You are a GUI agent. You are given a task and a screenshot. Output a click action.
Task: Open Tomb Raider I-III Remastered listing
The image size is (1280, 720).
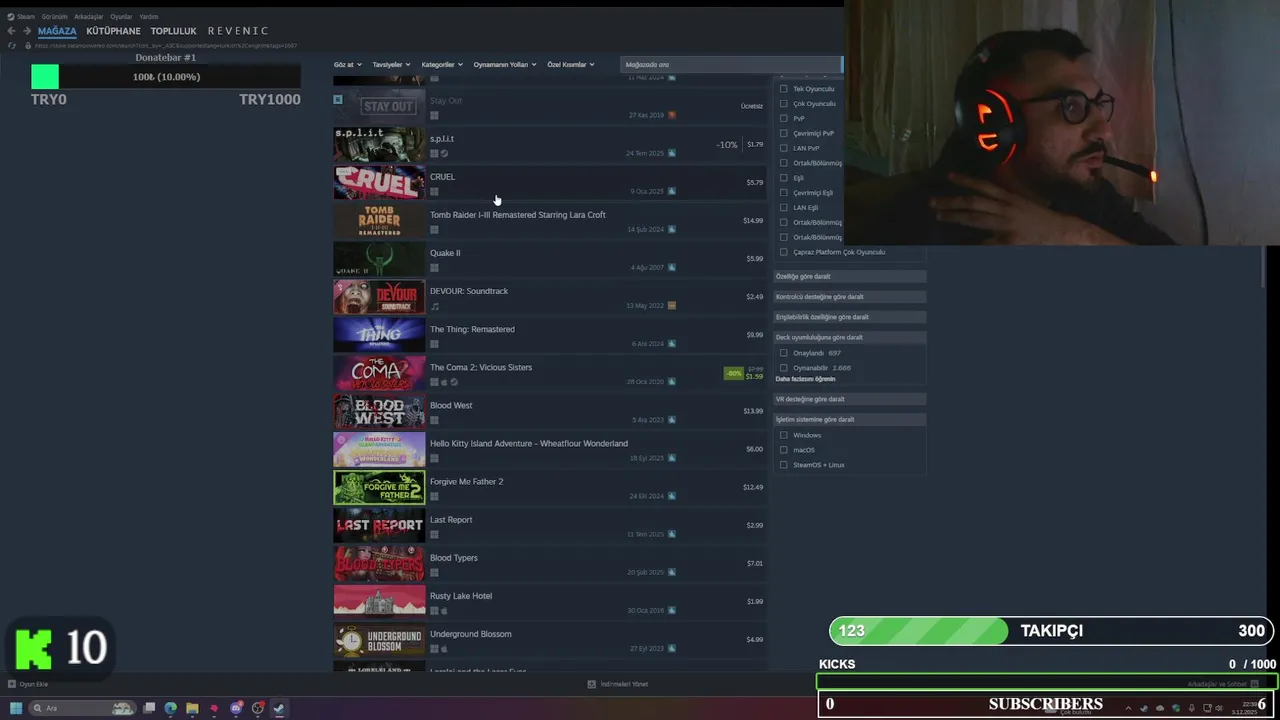pos(549,221)
